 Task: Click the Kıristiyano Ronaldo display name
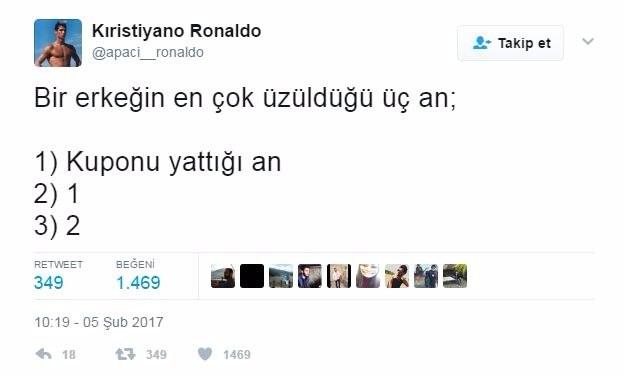[x=177, y=31]
